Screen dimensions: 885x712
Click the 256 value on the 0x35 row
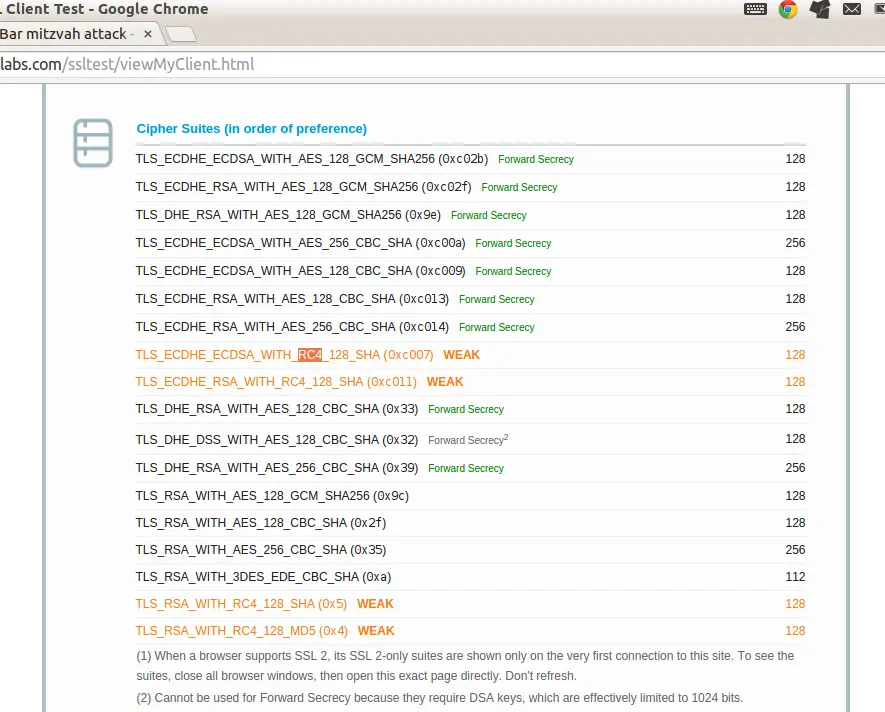795,550
